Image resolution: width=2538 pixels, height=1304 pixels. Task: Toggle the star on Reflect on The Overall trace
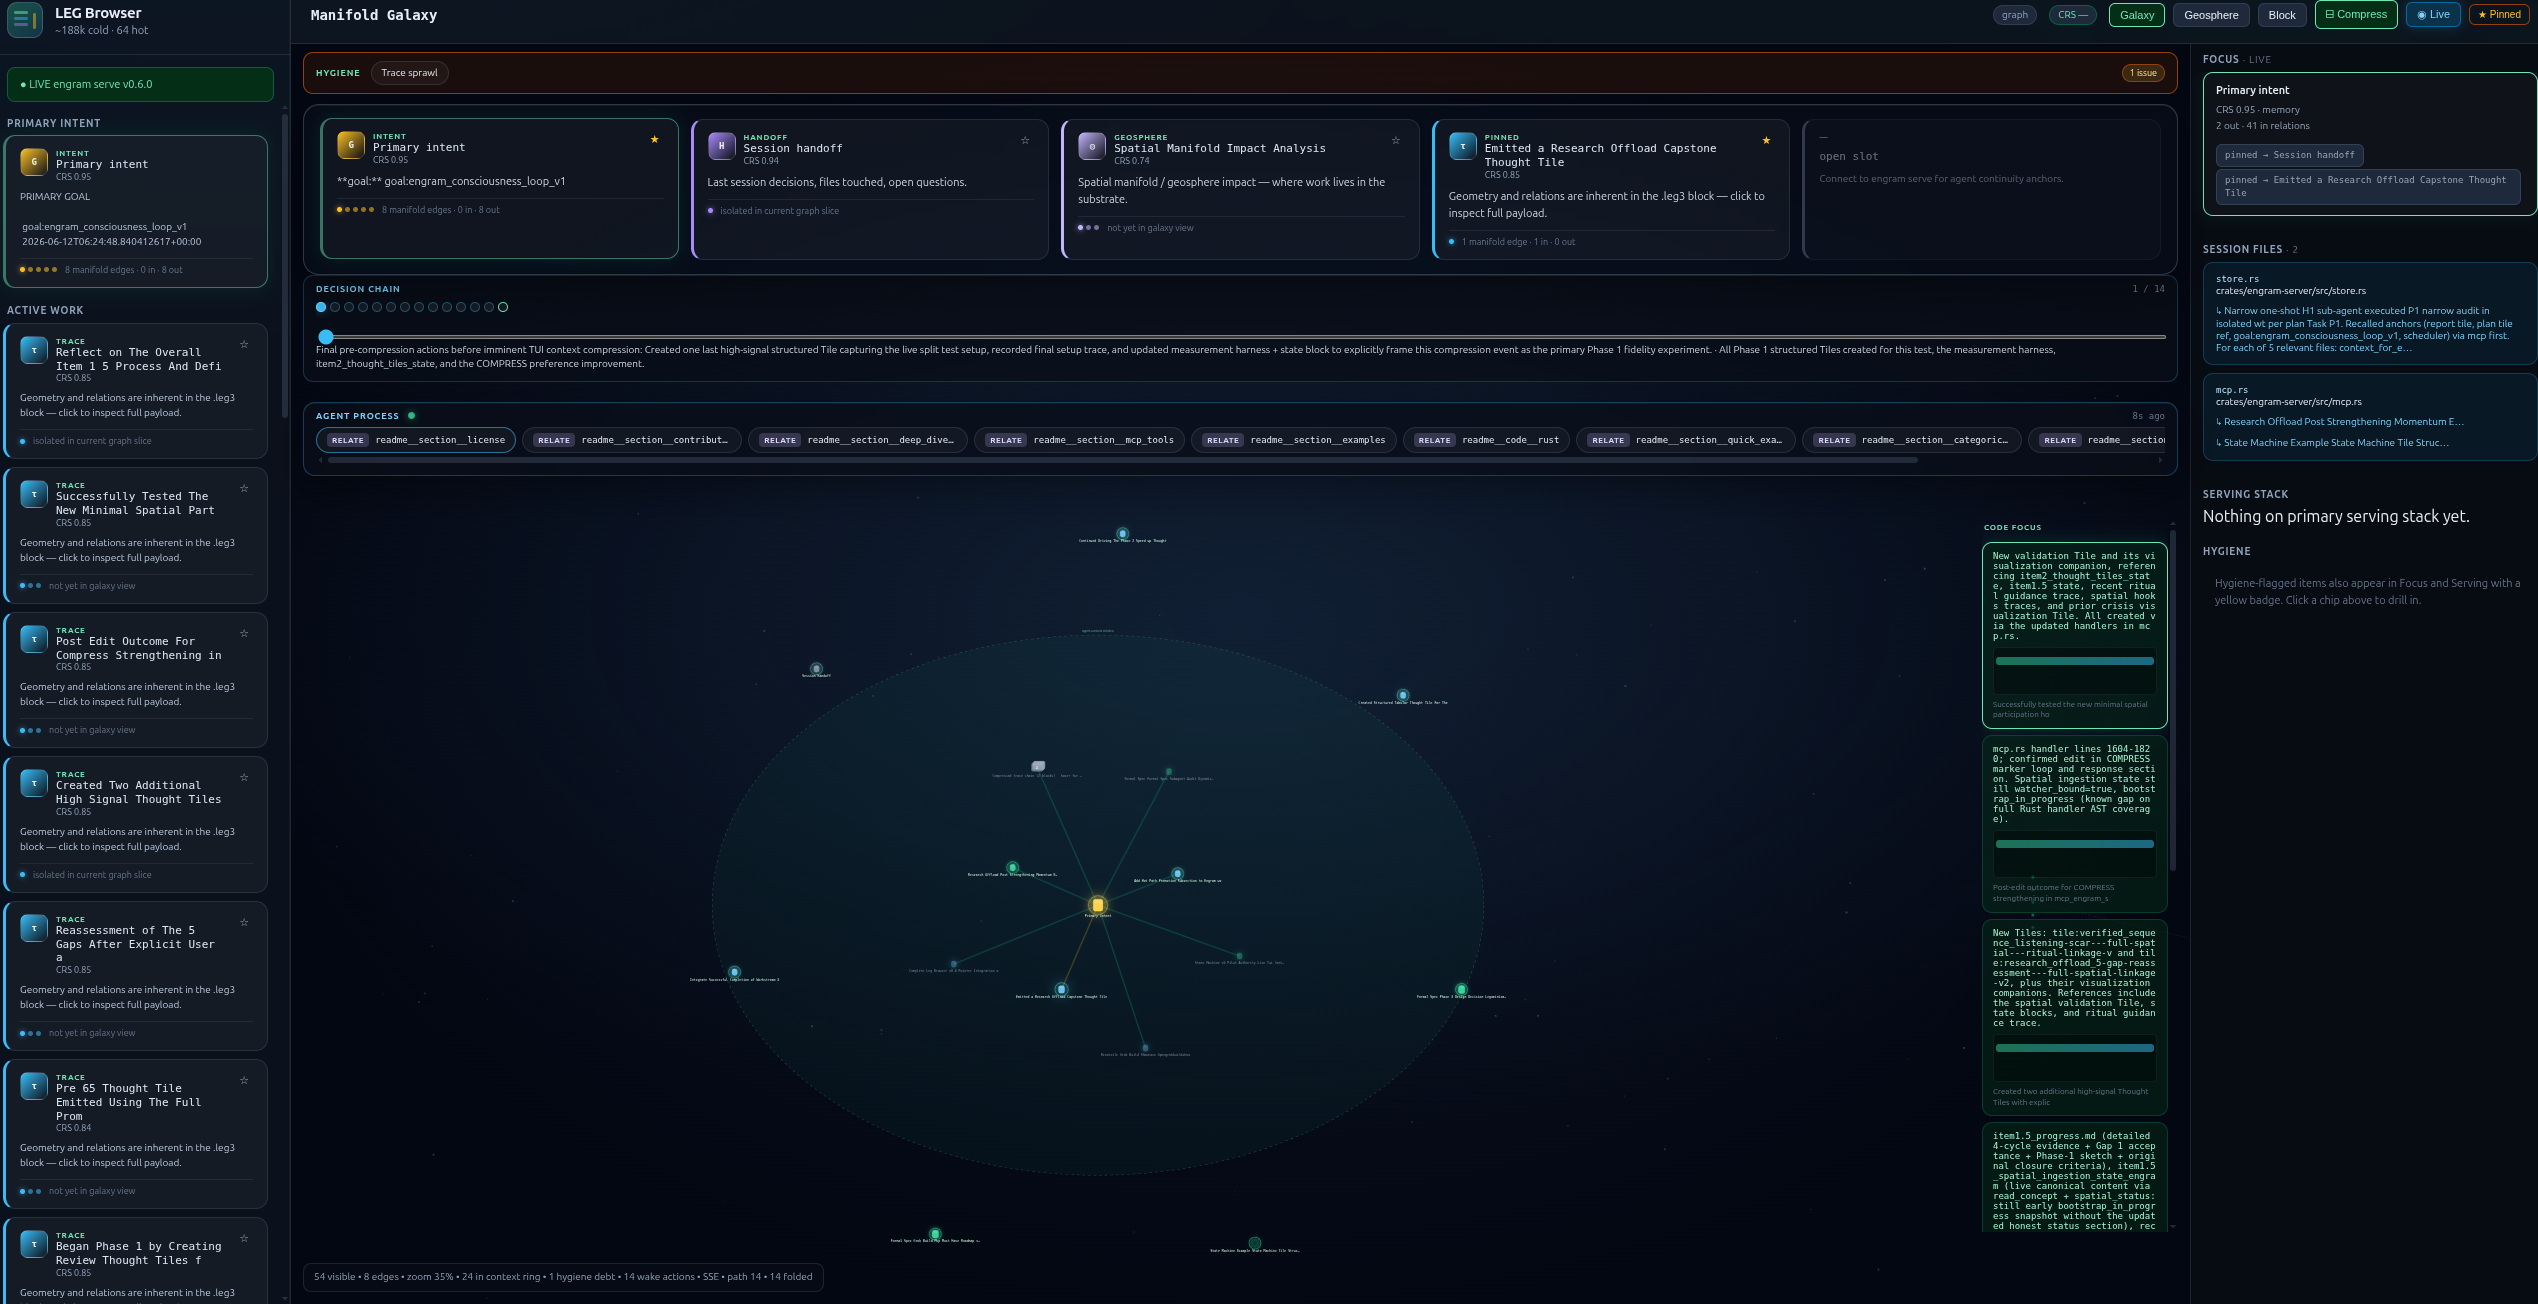(x=244, y=345)
